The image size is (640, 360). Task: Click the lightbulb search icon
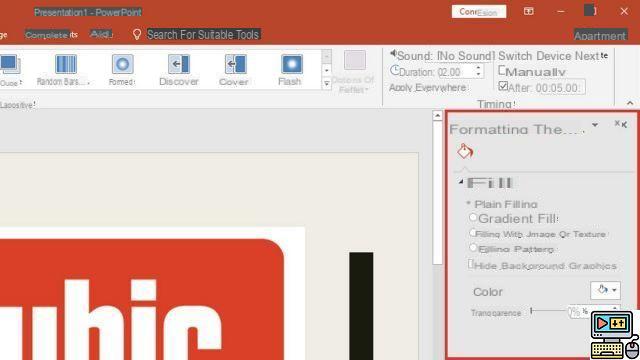point(137,34)
